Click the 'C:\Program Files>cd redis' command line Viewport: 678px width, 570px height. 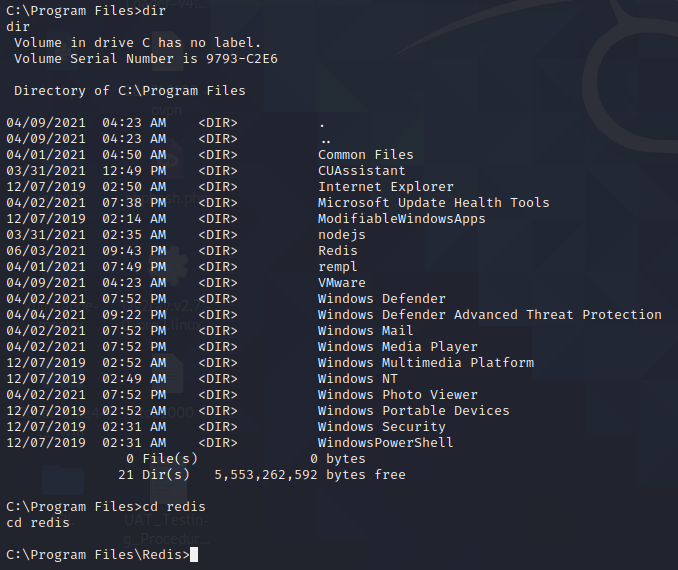click(x=106, y=507)
